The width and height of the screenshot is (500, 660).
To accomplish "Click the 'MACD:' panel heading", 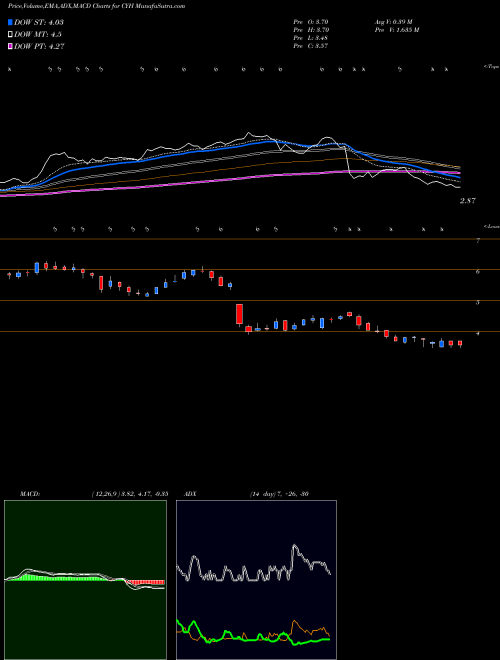I will (30, 494).
